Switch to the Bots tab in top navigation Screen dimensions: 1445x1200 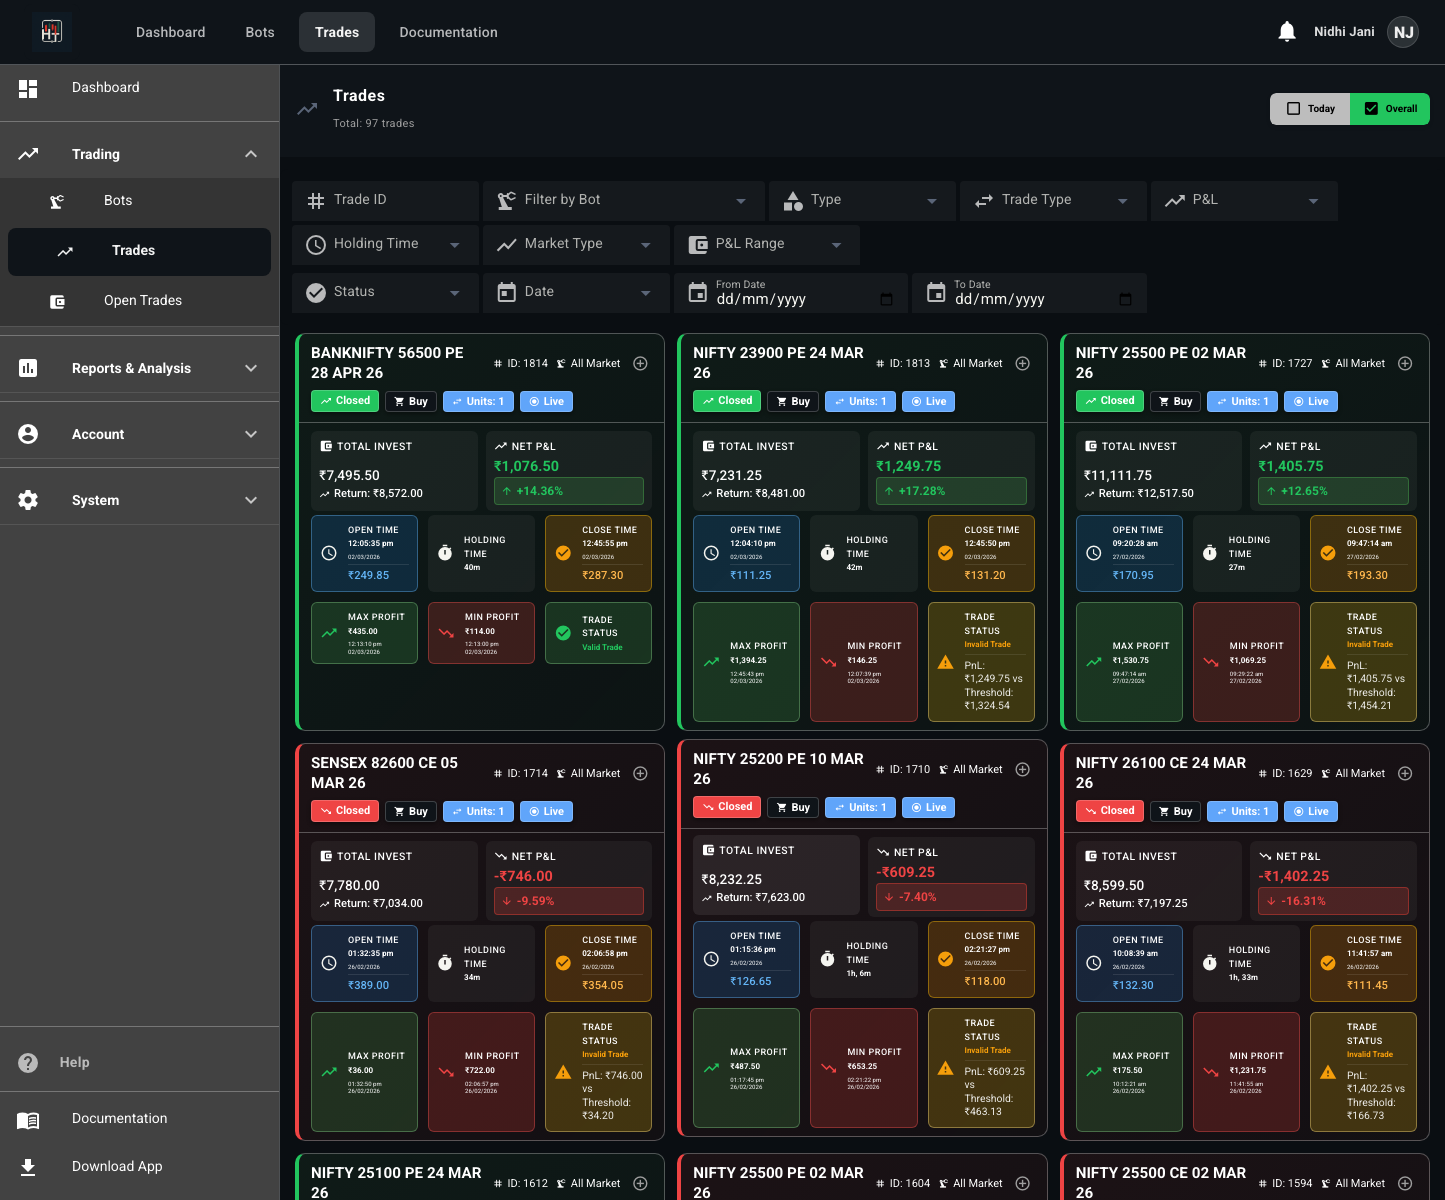[259, 31]
